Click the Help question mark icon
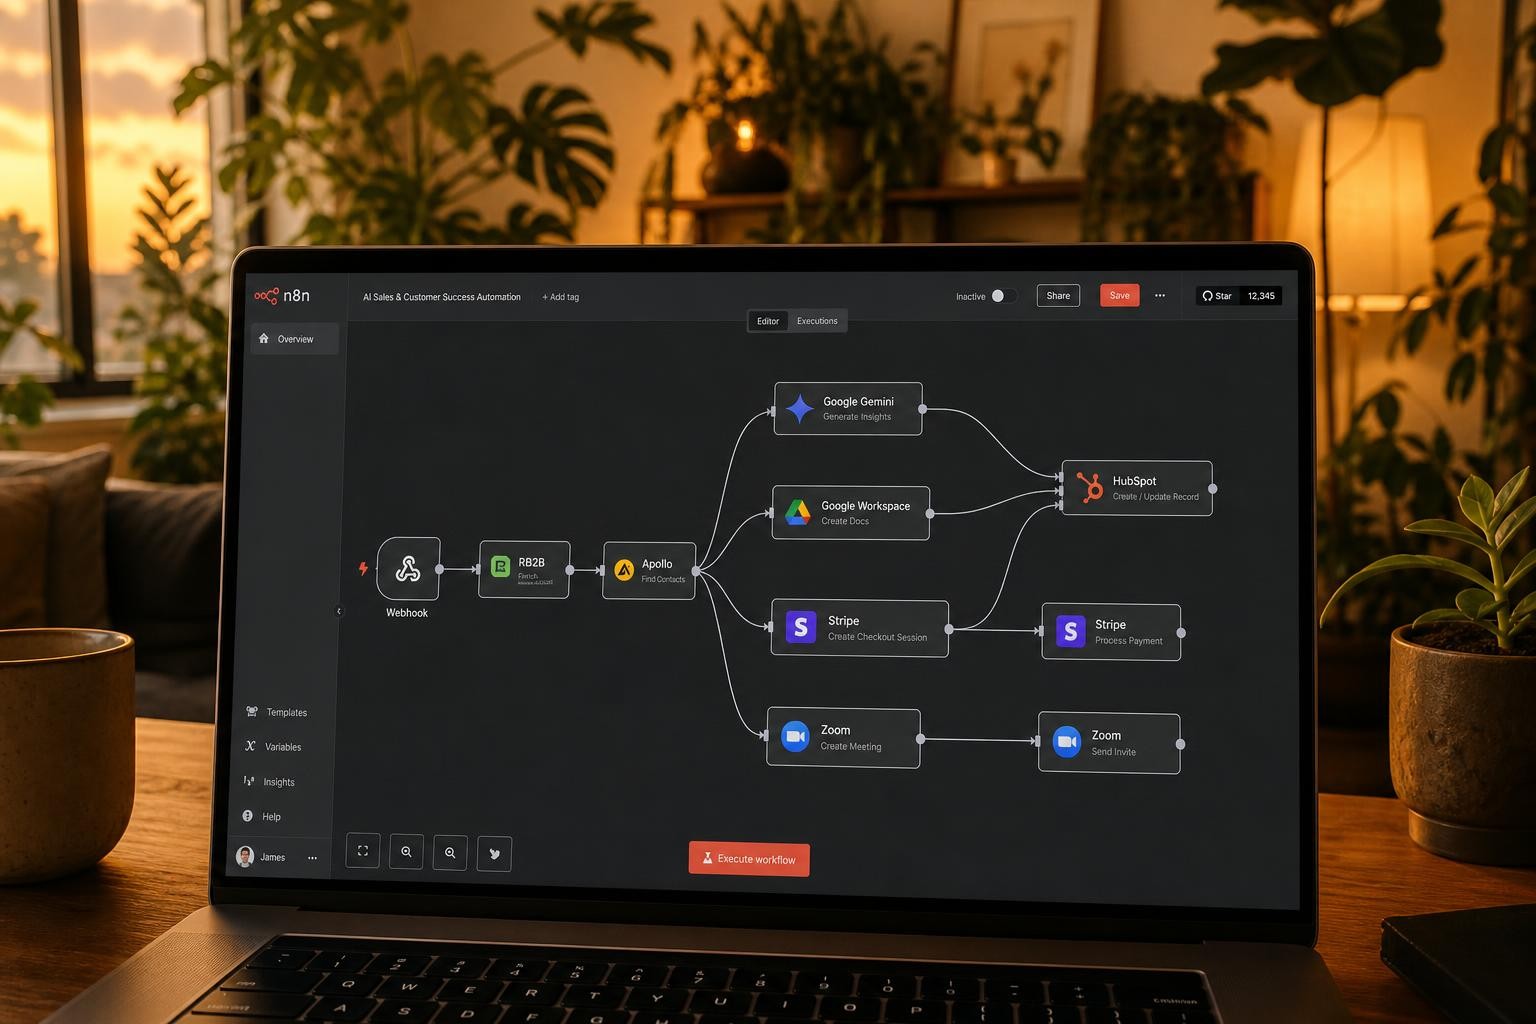The image size is (1536, 1024). tap(247, 816)
